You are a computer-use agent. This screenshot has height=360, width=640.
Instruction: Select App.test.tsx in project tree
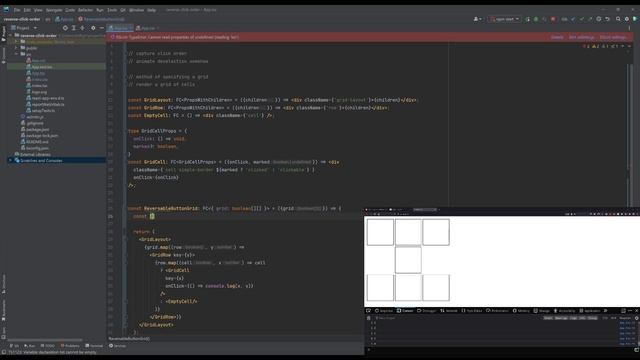coord(42,67)
